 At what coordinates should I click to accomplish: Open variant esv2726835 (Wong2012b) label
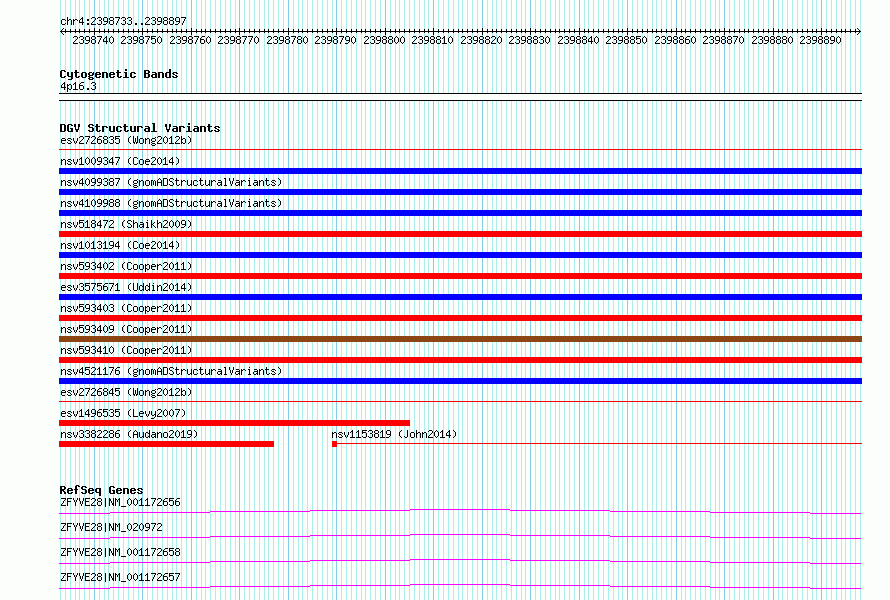(126, 140)
